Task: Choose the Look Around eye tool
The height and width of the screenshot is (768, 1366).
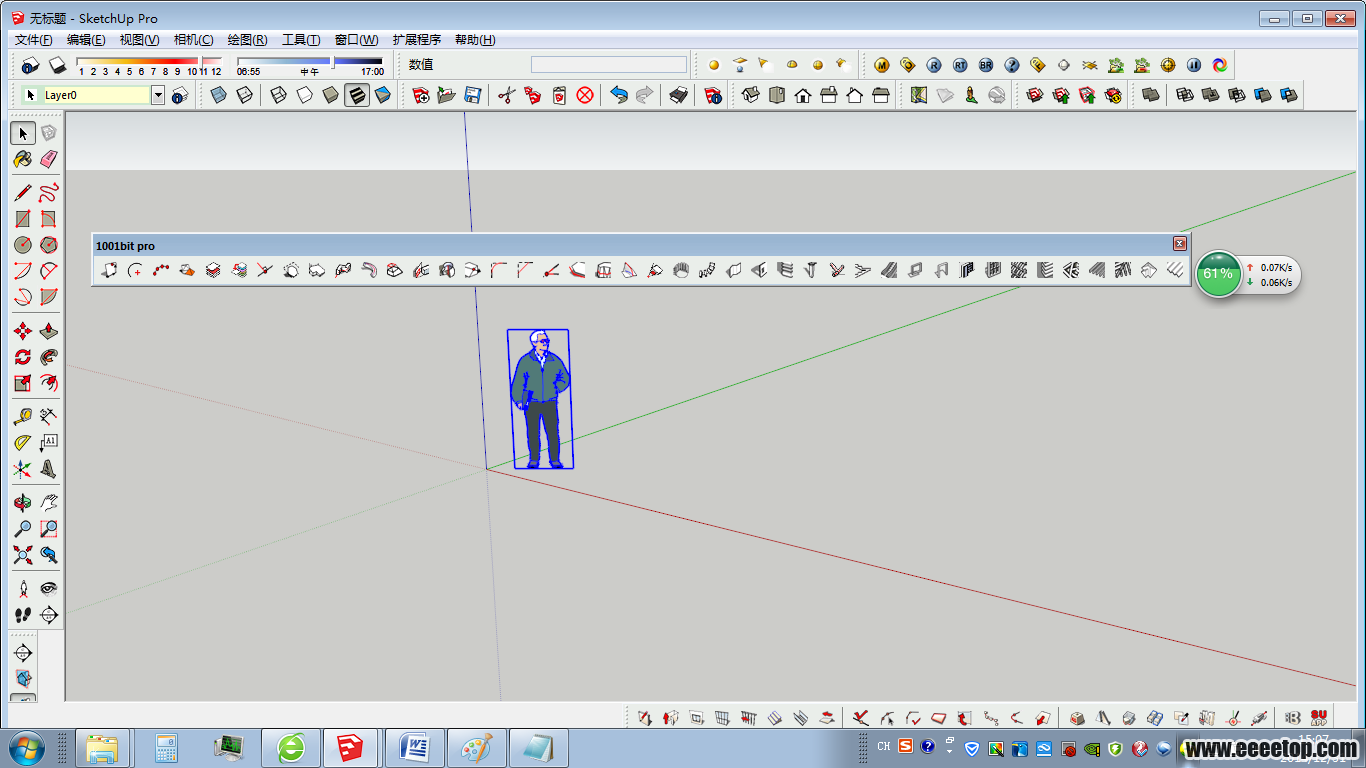Action: pyautogui.click(x=49, y=588)
